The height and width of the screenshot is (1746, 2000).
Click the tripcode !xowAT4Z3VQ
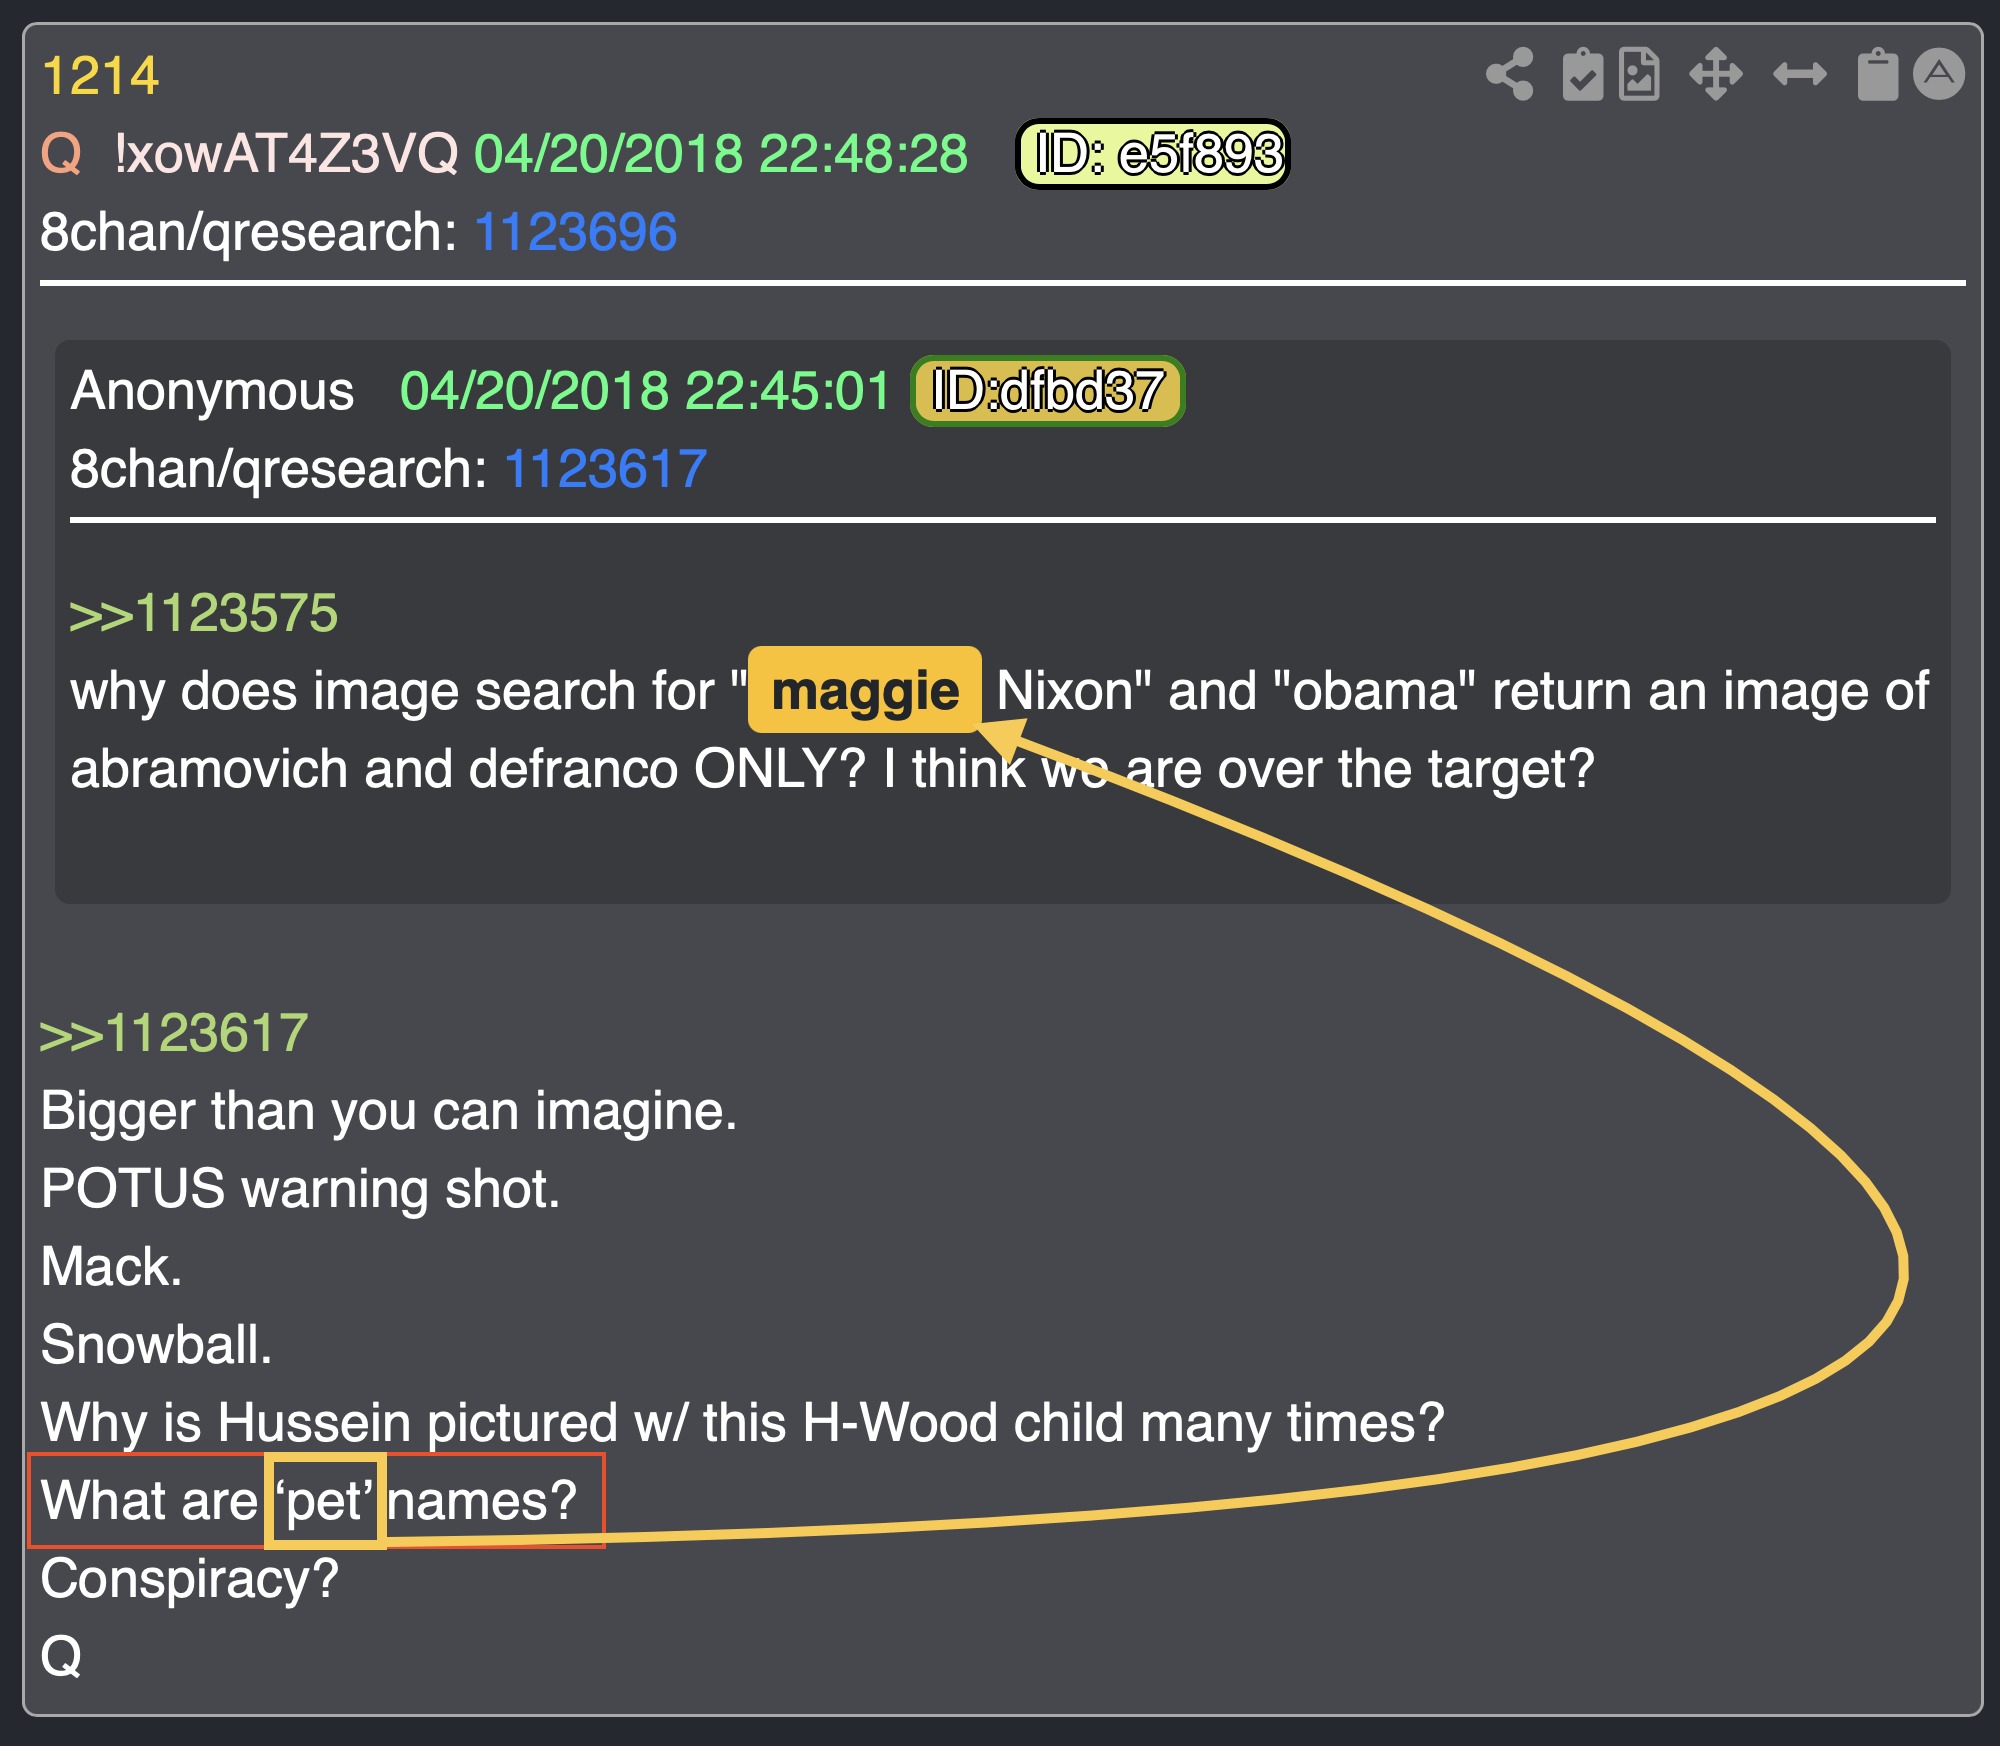(x=286, y=154)
